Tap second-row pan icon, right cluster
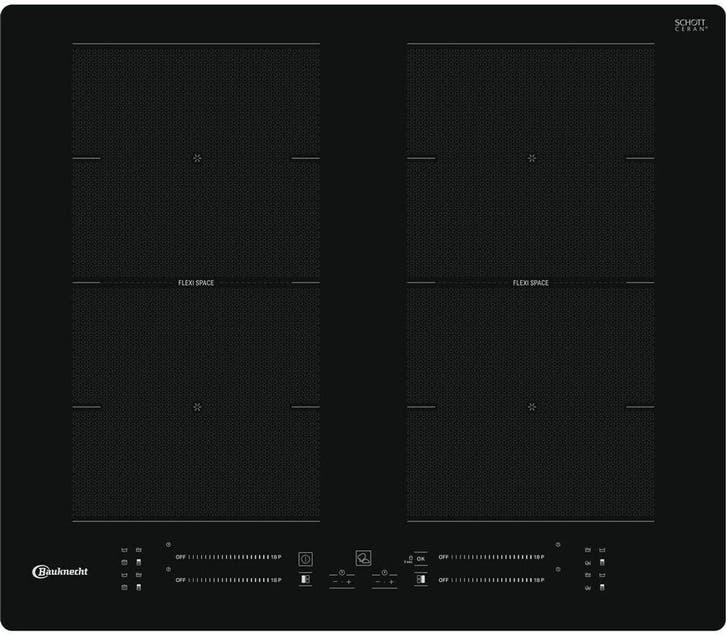 pyautogui.click(x=588, y=563)
